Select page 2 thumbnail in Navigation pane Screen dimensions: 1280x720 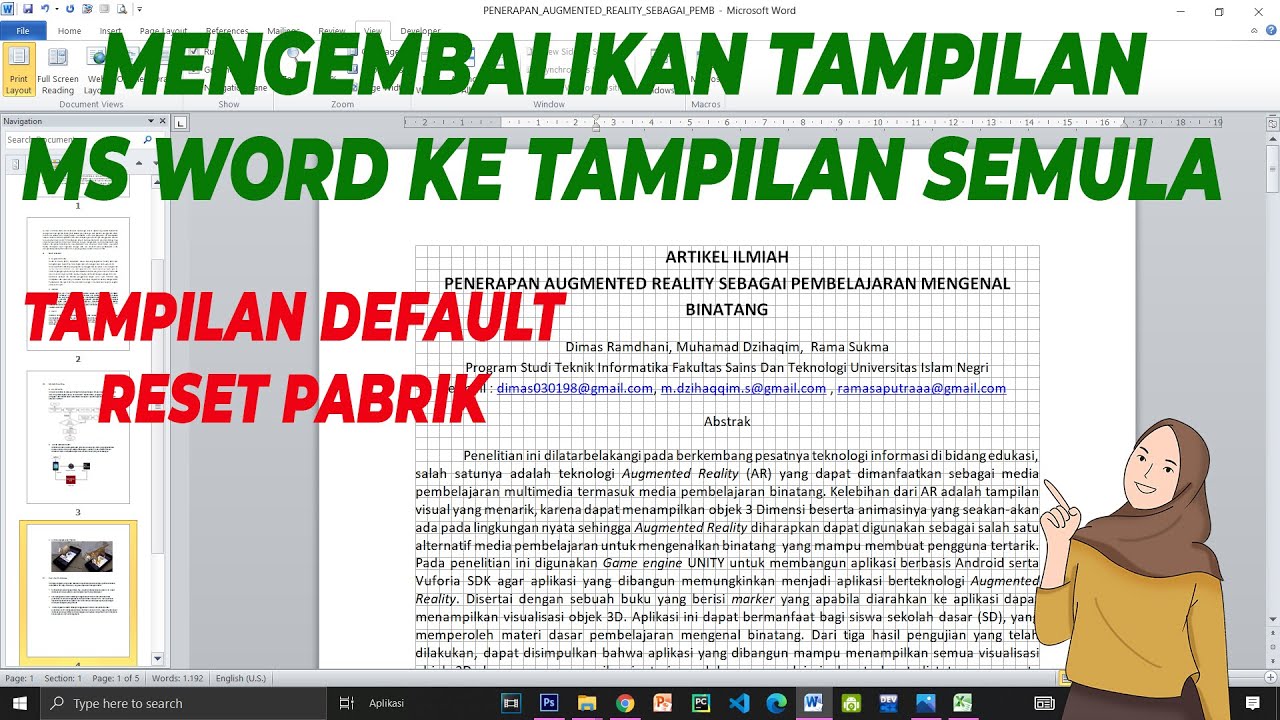(78, 284)
